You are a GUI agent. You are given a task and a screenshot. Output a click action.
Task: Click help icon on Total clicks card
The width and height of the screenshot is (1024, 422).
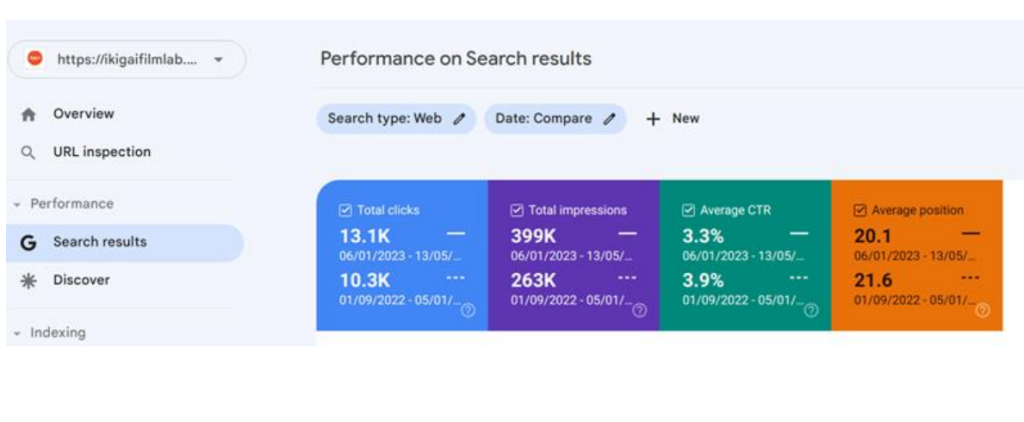click(x=468, y=310)
